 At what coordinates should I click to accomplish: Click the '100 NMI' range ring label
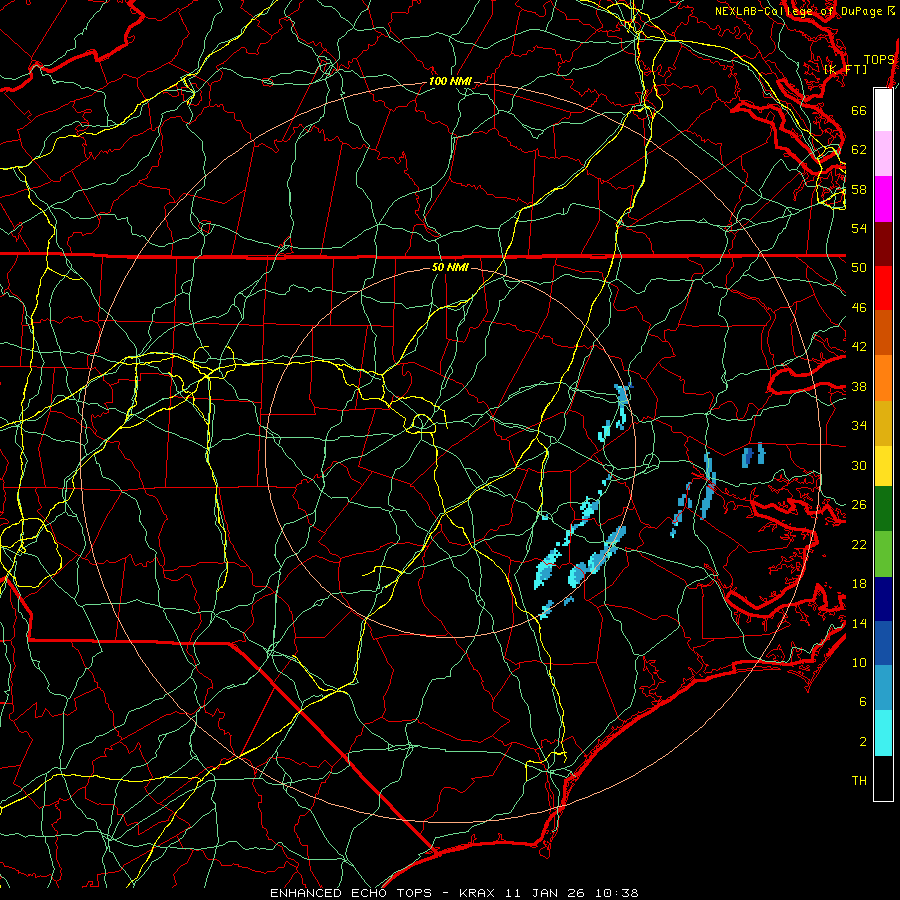point(450,82)
